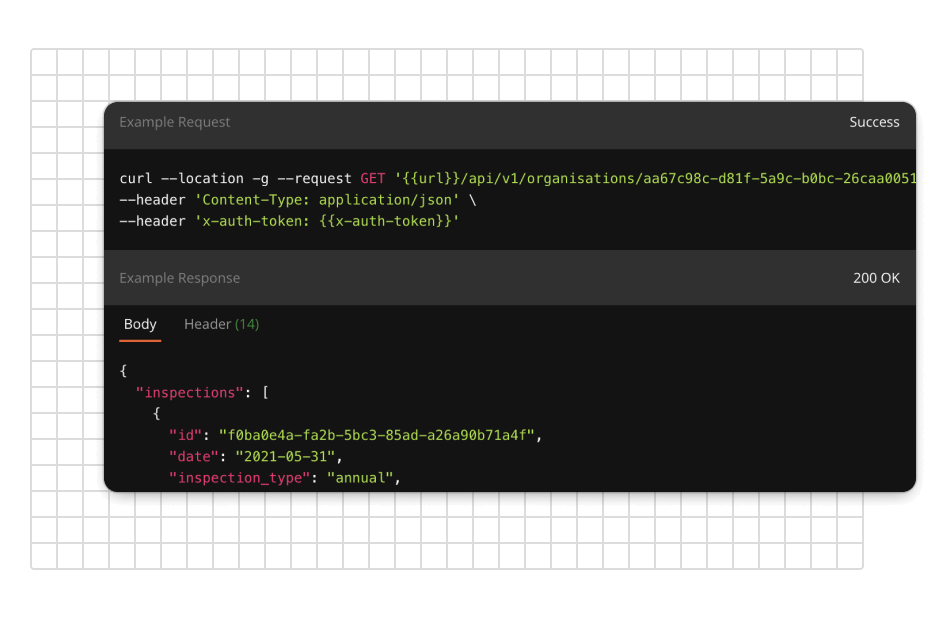Select the Success example label
Screen dimensions: 929x620
pos(874,122)
